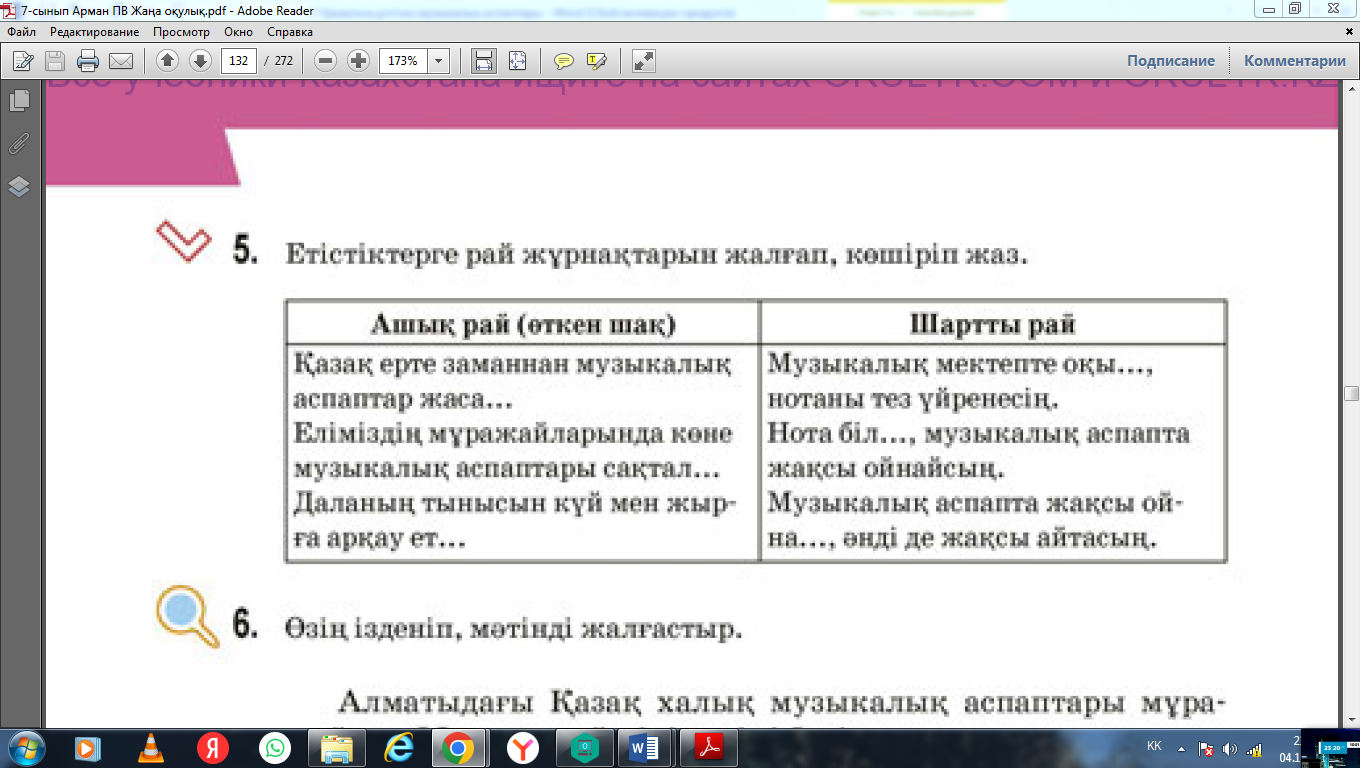Send the file by email envelope icon
Image resolution: width=1360 pixels, height=768 pixels.
pyautogui.click(x=121, y=61)
